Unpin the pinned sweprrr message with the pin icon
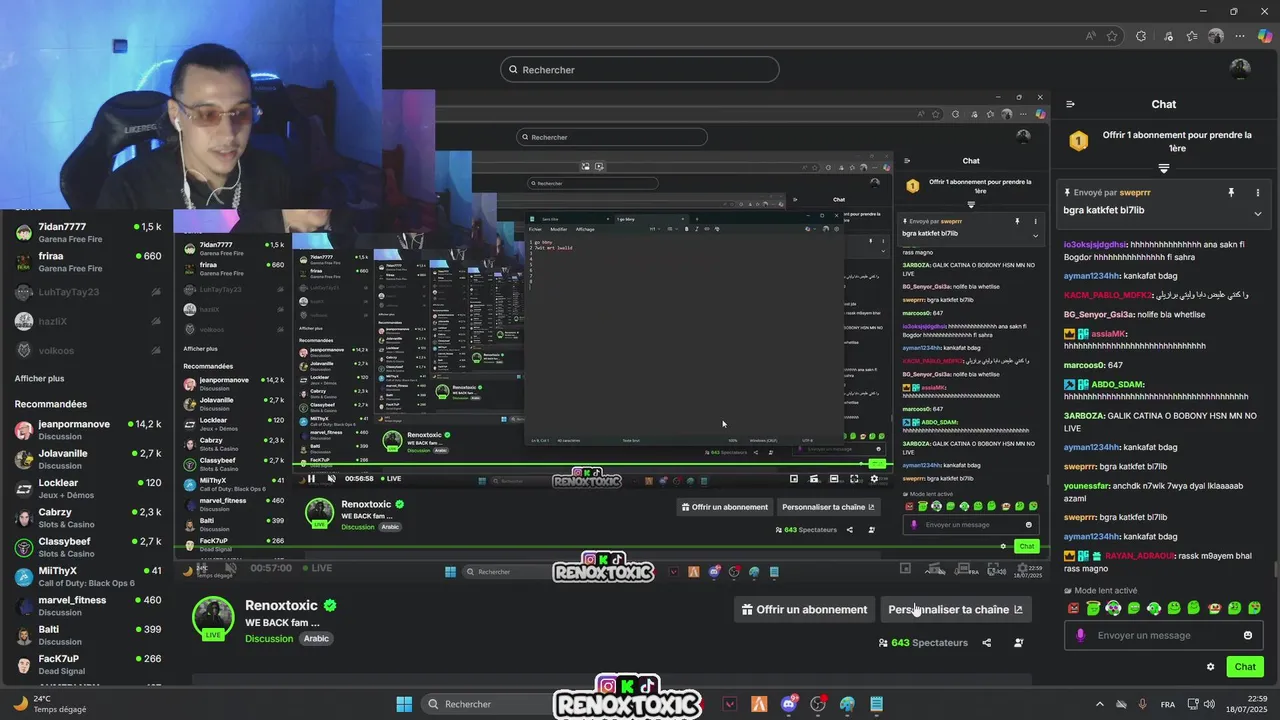The height and width of the screenshot is (720, 1280). pyautogui.click(x=1231, y=192)
